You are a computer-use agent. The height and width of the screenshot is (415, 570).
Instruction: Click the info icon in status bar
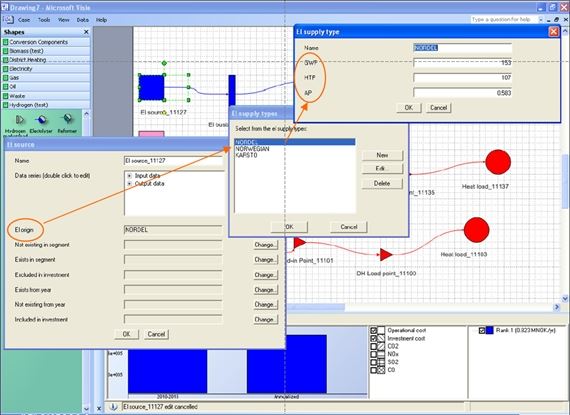[x=113, y=407]
